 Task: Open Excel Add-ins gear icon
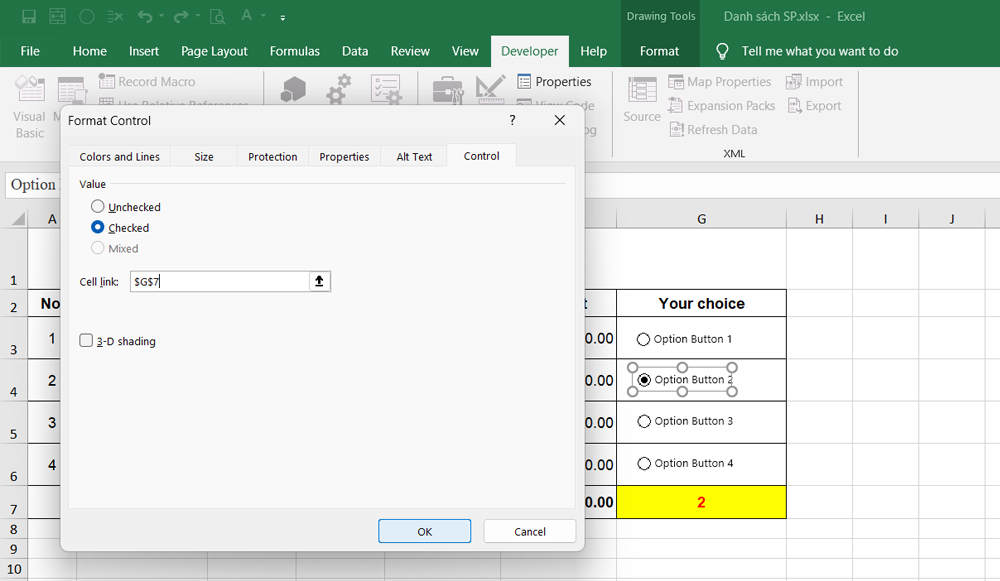[x=339, y=89]
